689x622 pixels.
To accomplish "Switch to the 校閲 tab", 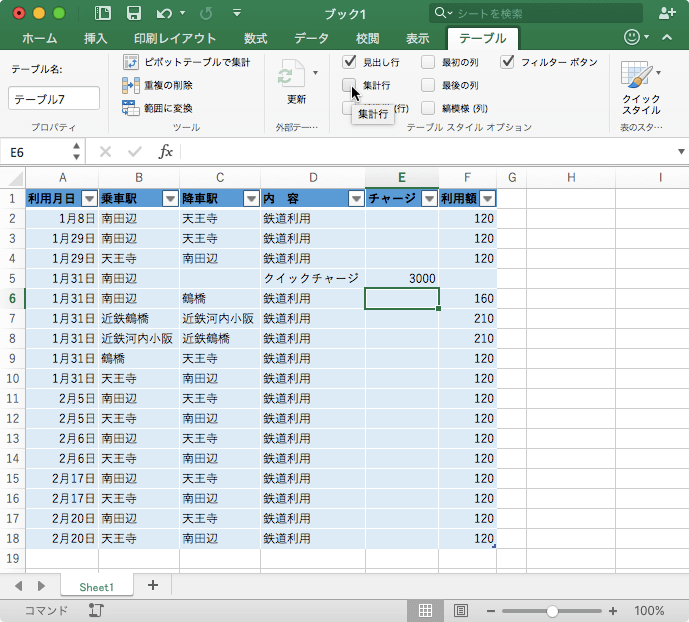I will [367, 39].
